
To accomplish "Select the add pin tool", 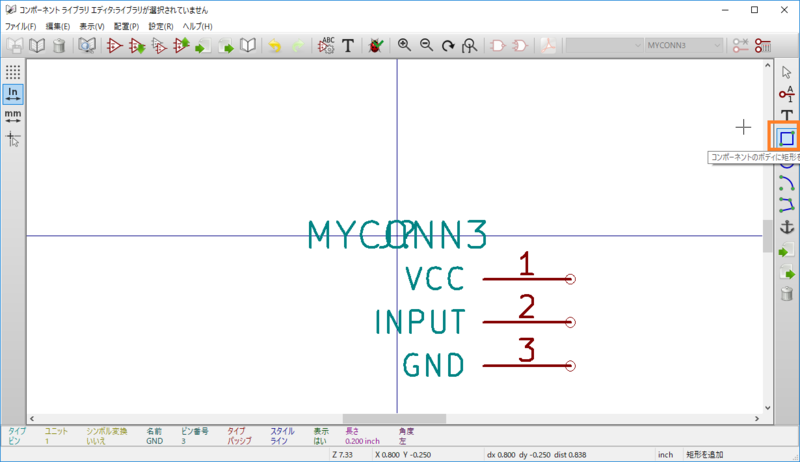I will pos(786,94).
